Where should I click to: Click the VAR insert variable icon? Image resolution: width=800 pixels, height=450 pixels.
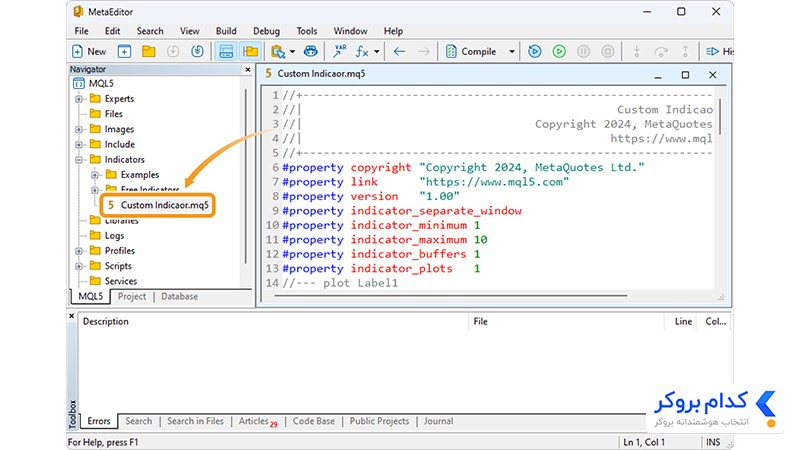(x=339, y=52)
